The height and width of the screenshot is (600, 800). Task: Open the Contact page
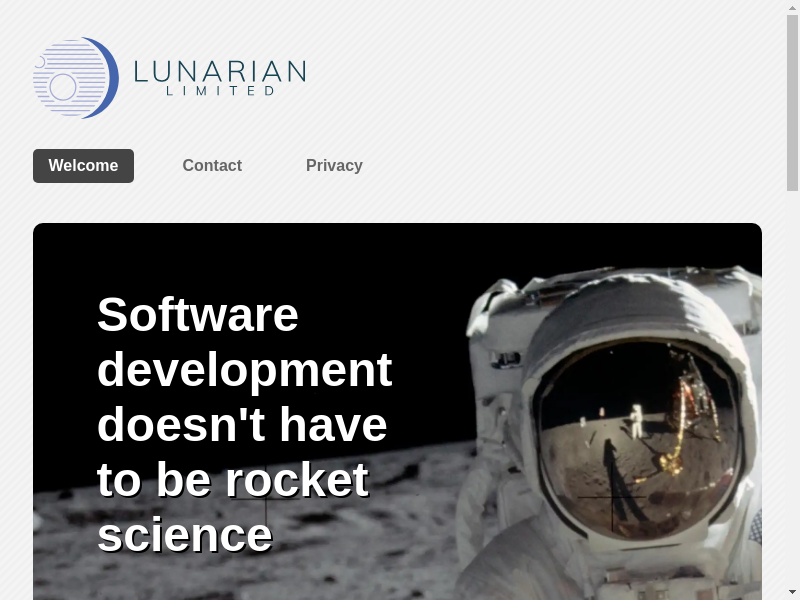[212, 166]
